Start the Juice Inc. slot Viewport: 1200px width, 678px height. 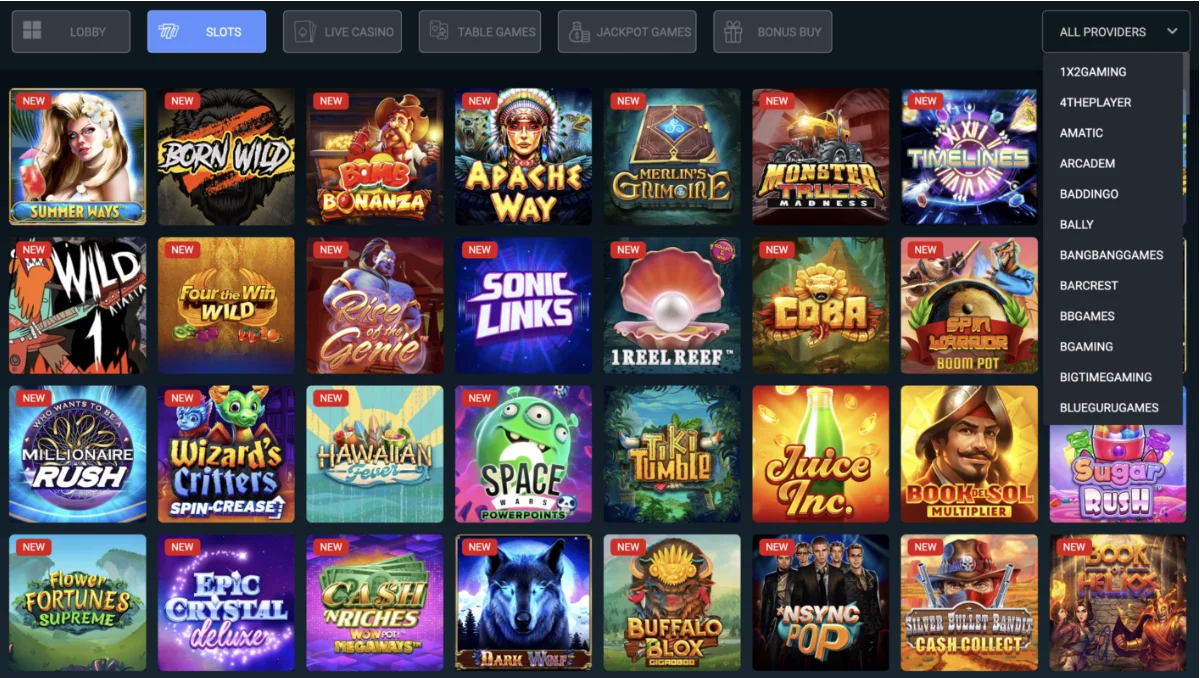point(820,454)
